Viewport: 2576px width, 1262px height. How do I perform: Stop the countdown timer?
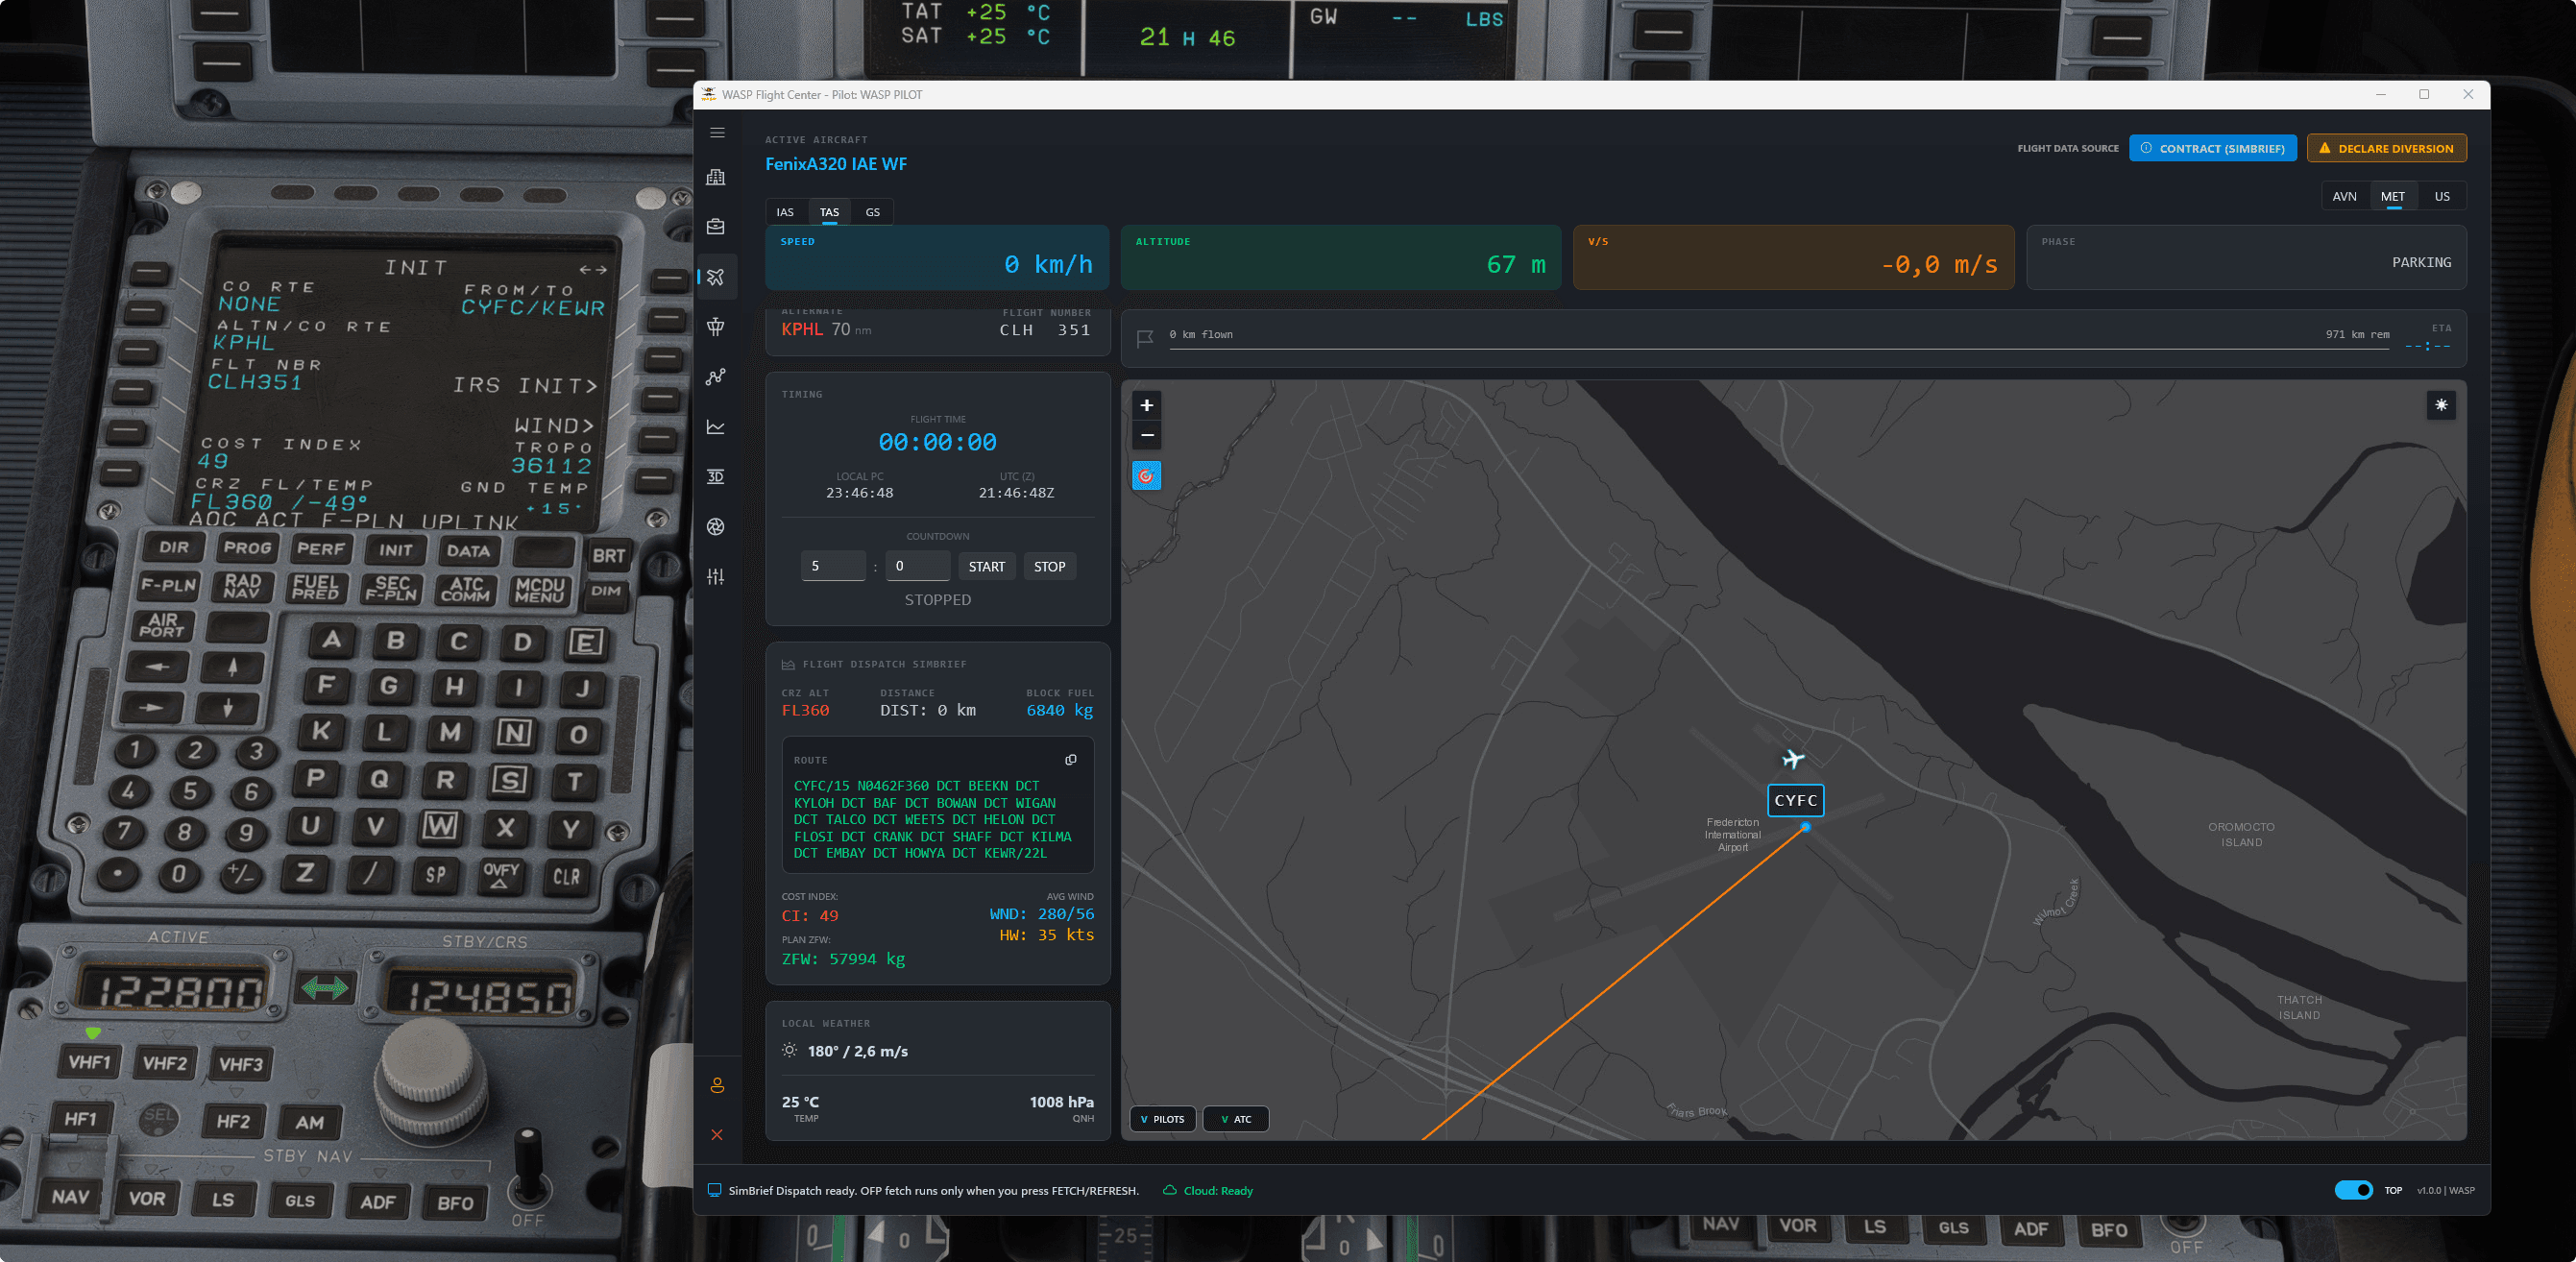tap(1049, 566)
